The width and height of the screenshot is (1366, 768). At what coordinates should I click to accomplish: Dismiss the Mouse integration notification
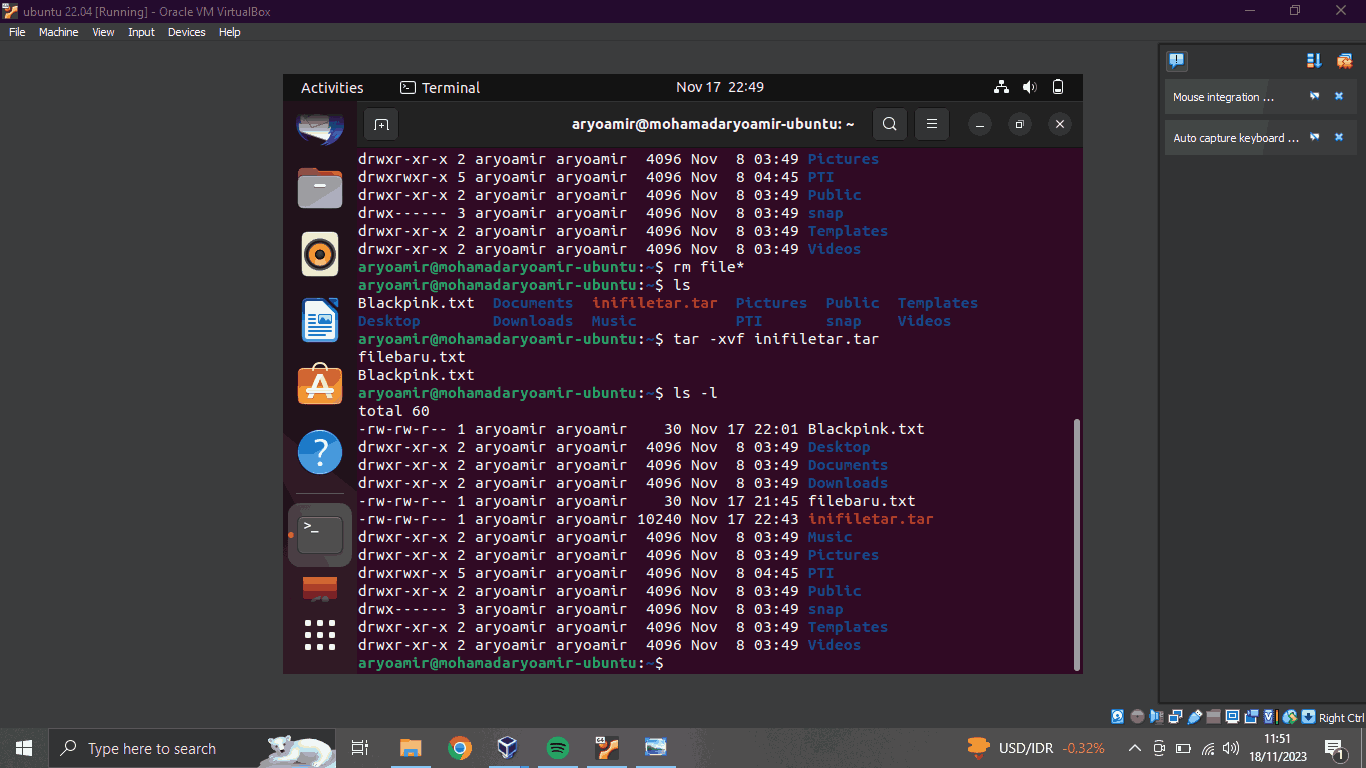pyautogui.click(x=1339, y=97)
